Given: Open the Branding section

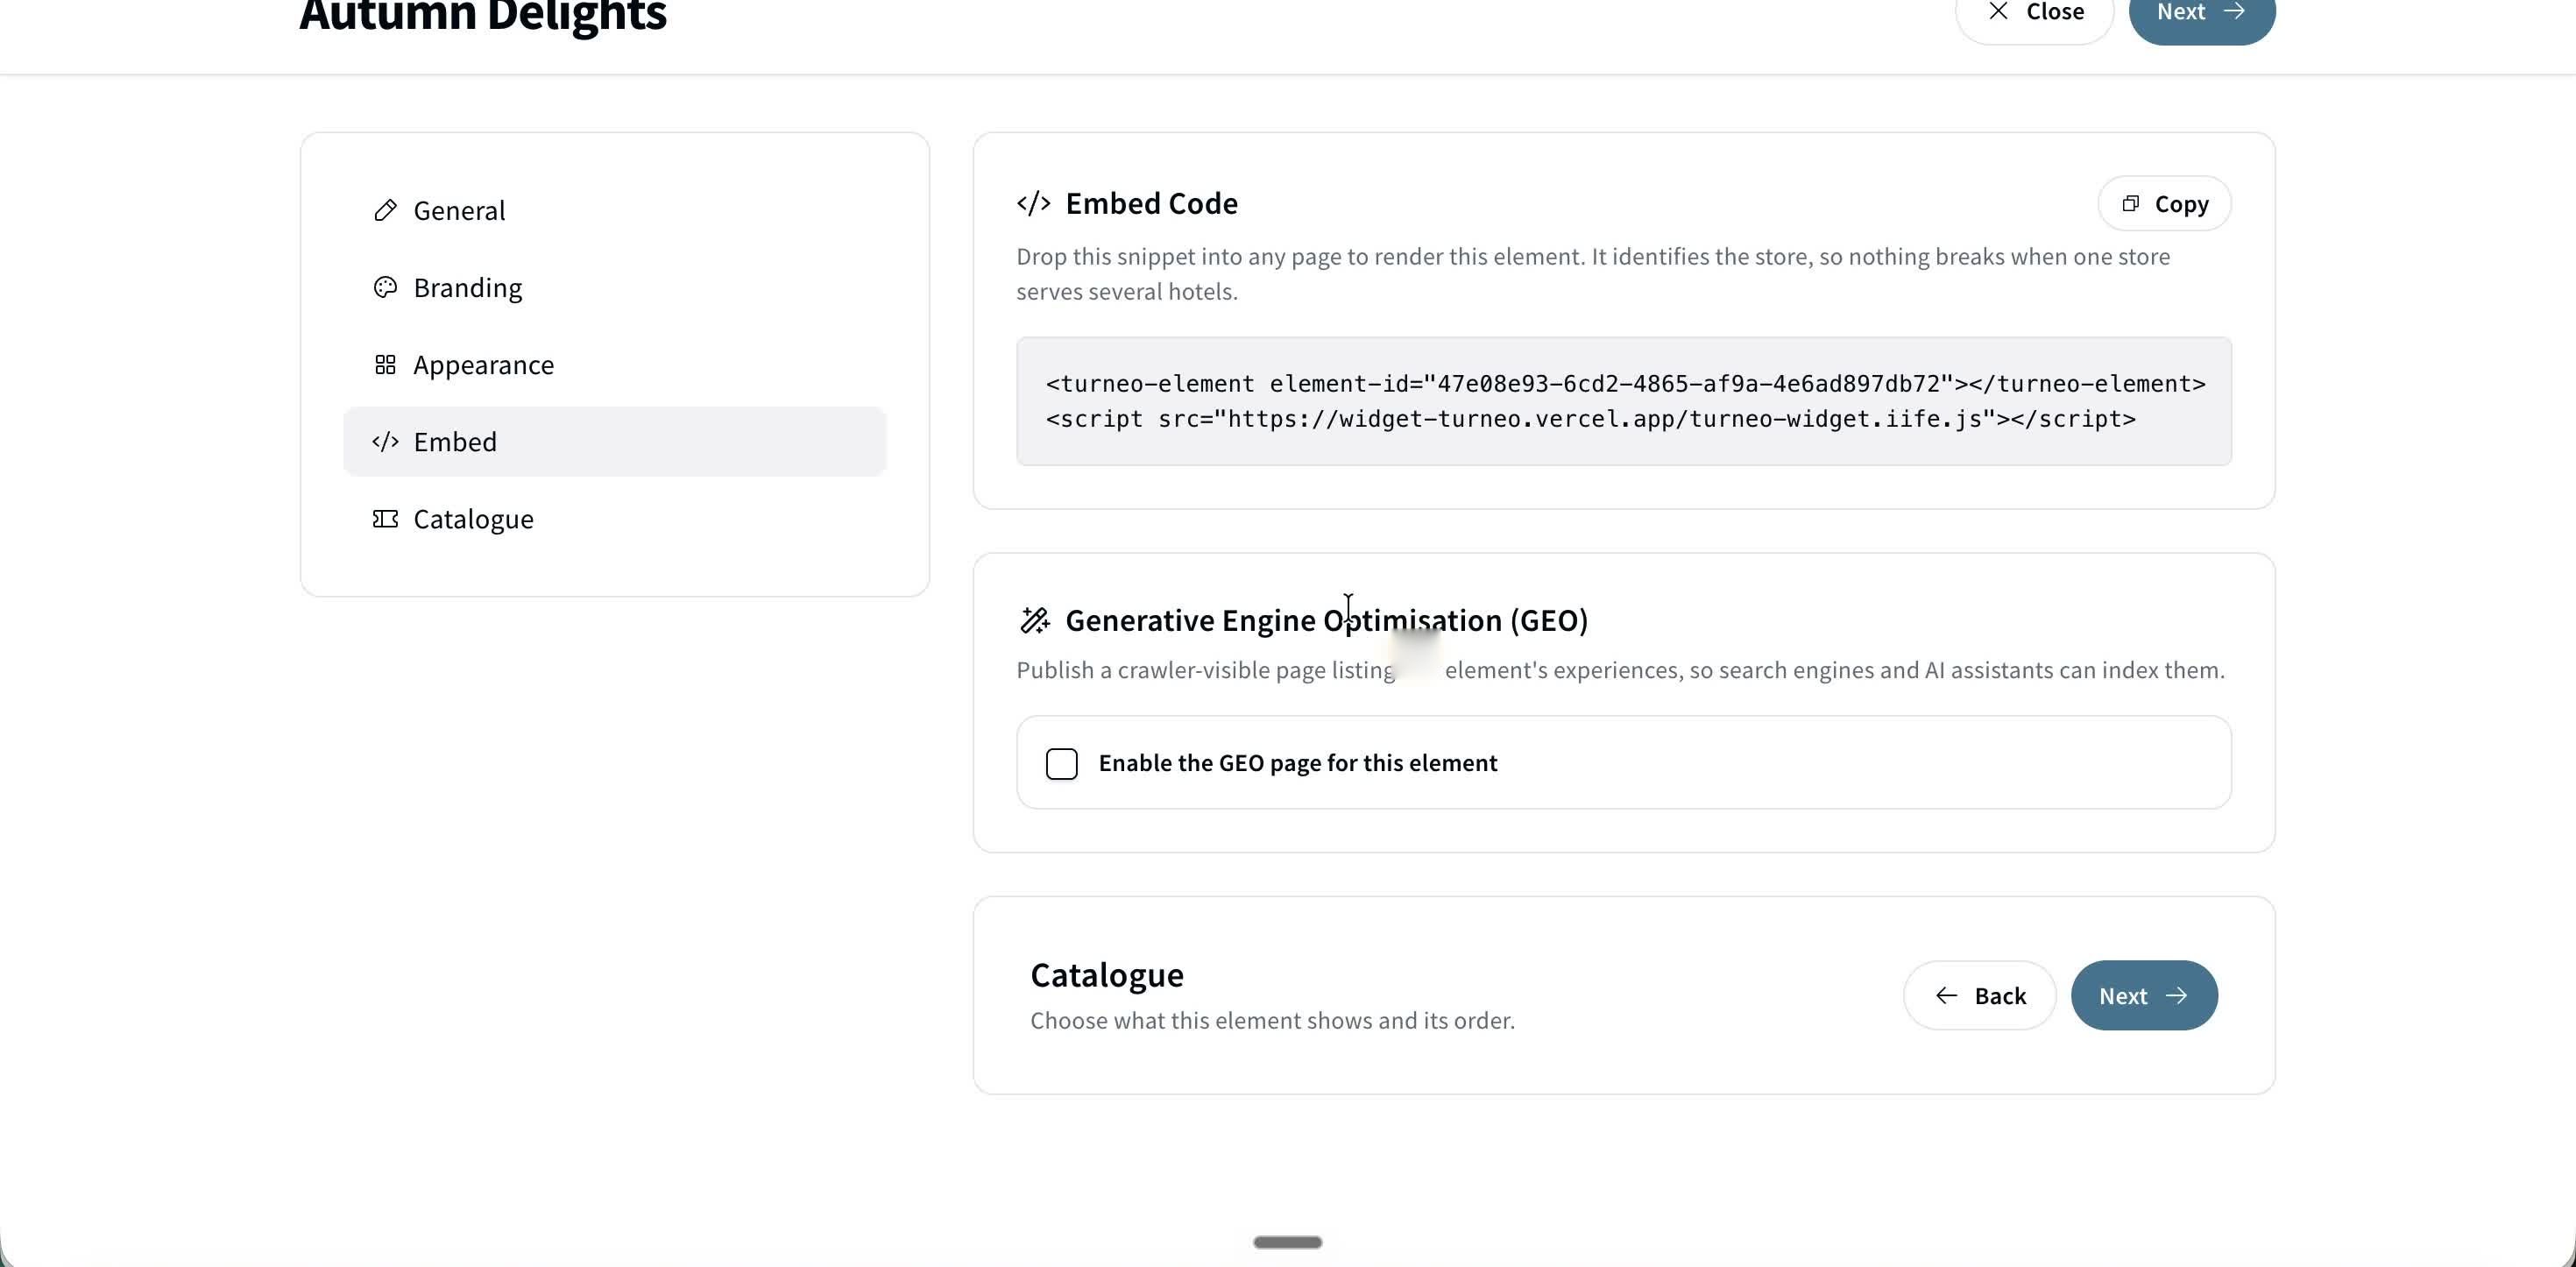Looking at the screenshot, I should [614, 287].
